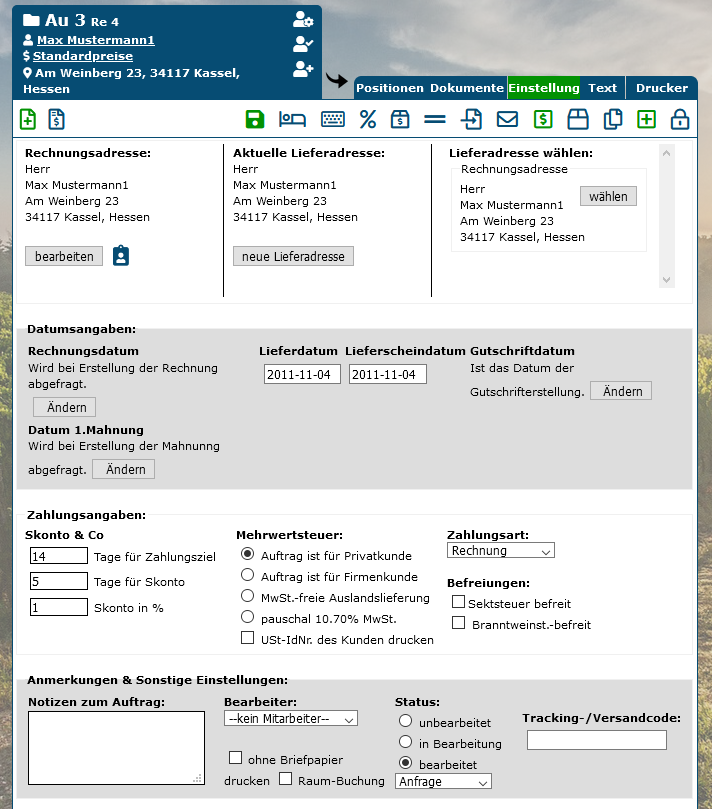
Task: Click the green save disk icon
Action: tap(255, 120)
